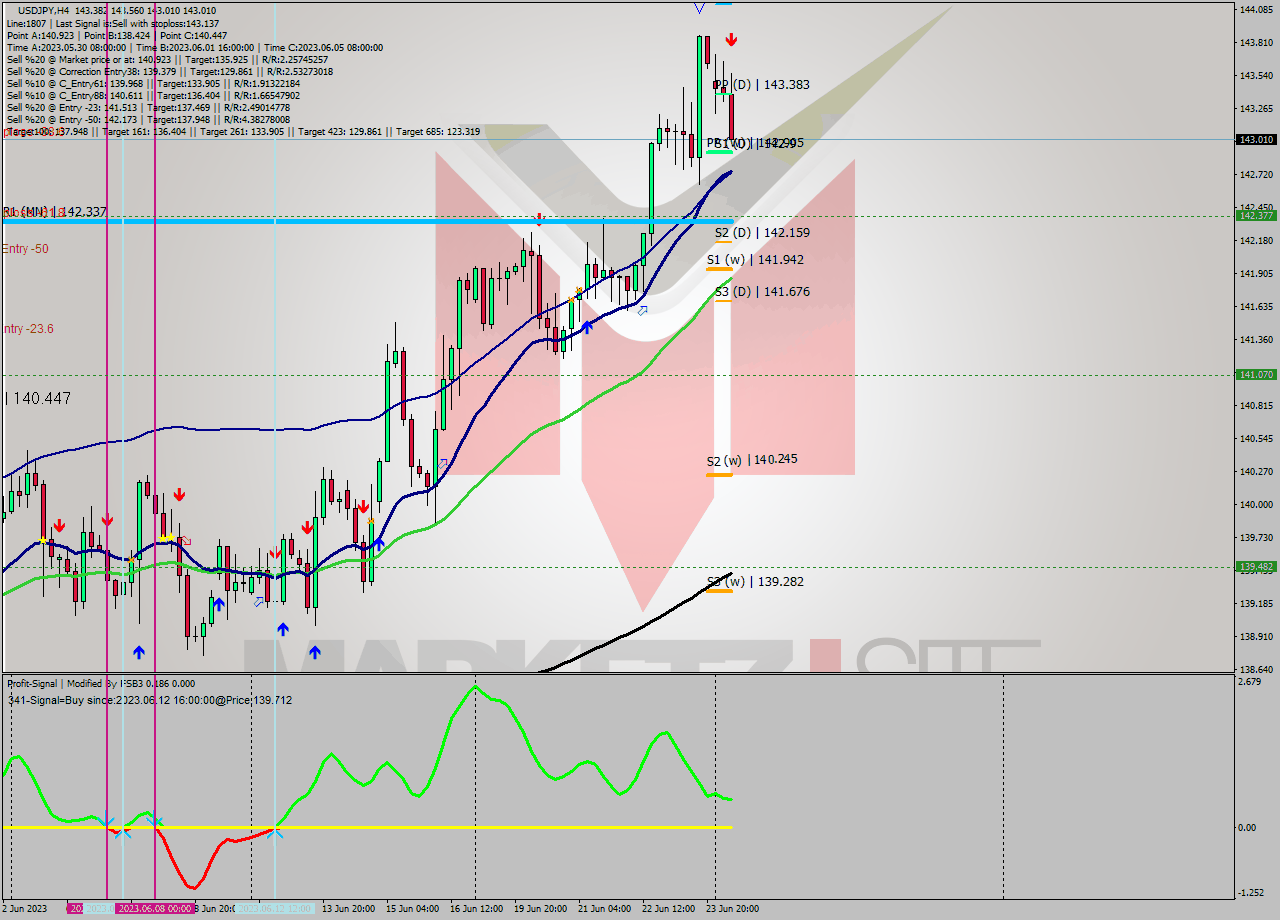The height and width of the screenshot is (920, 1280).
Task: Select the '| 140.447' Point C level label
Action: tap(39, 398)
